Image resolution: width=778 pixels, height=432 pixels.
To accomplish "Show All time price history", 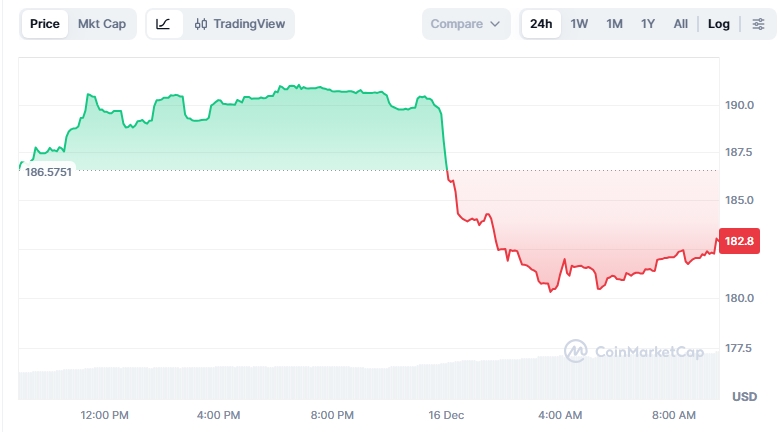I will point(681,24).
